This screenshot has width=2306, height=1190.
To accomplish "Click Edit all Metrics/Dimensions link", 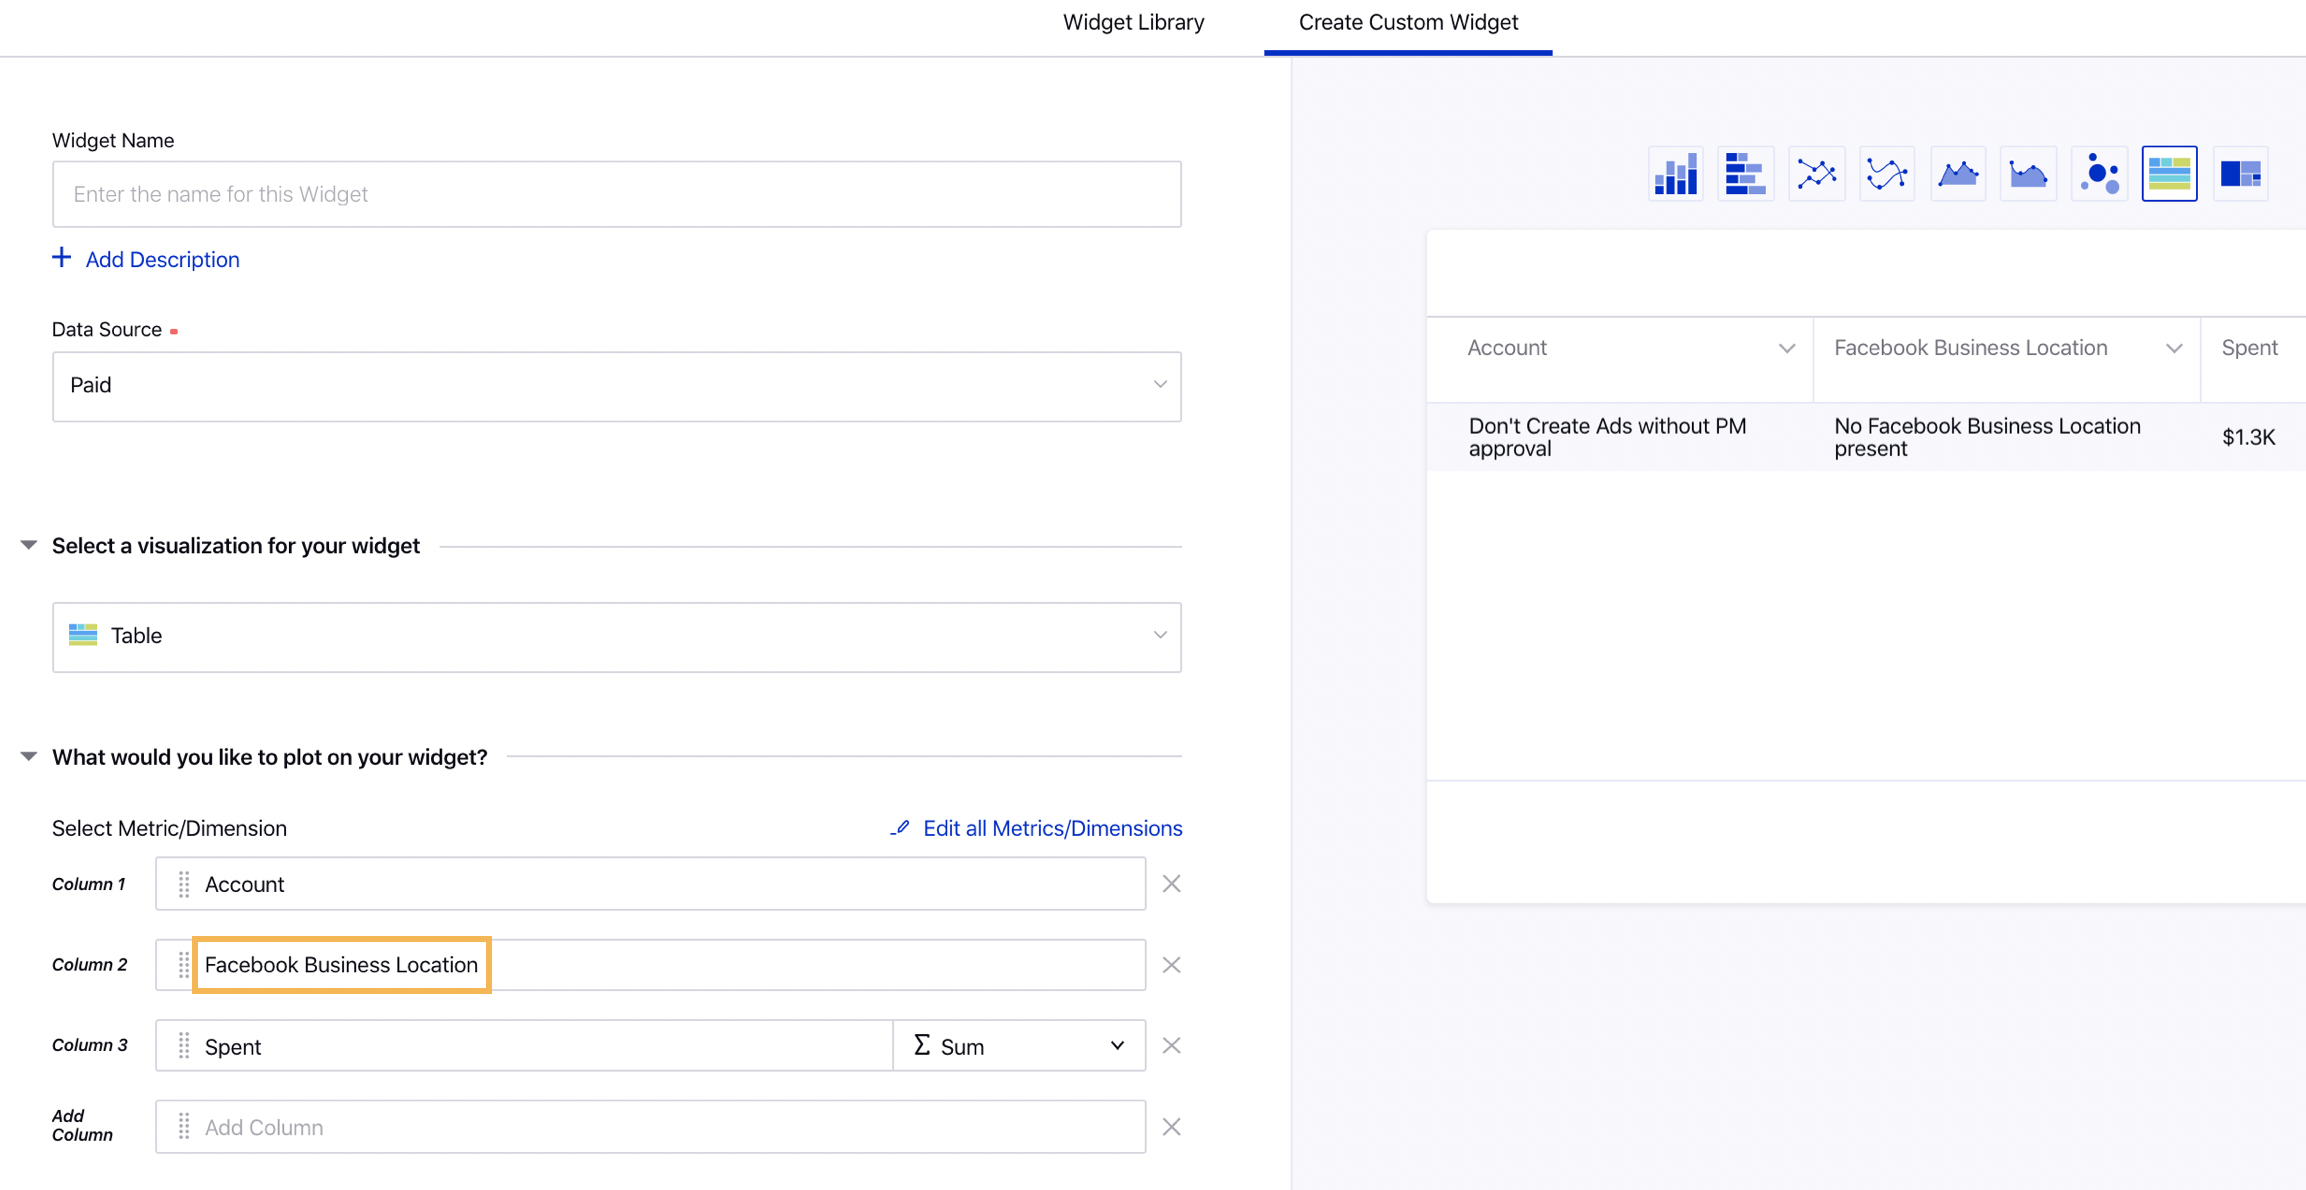I will tap(1052, 828).
